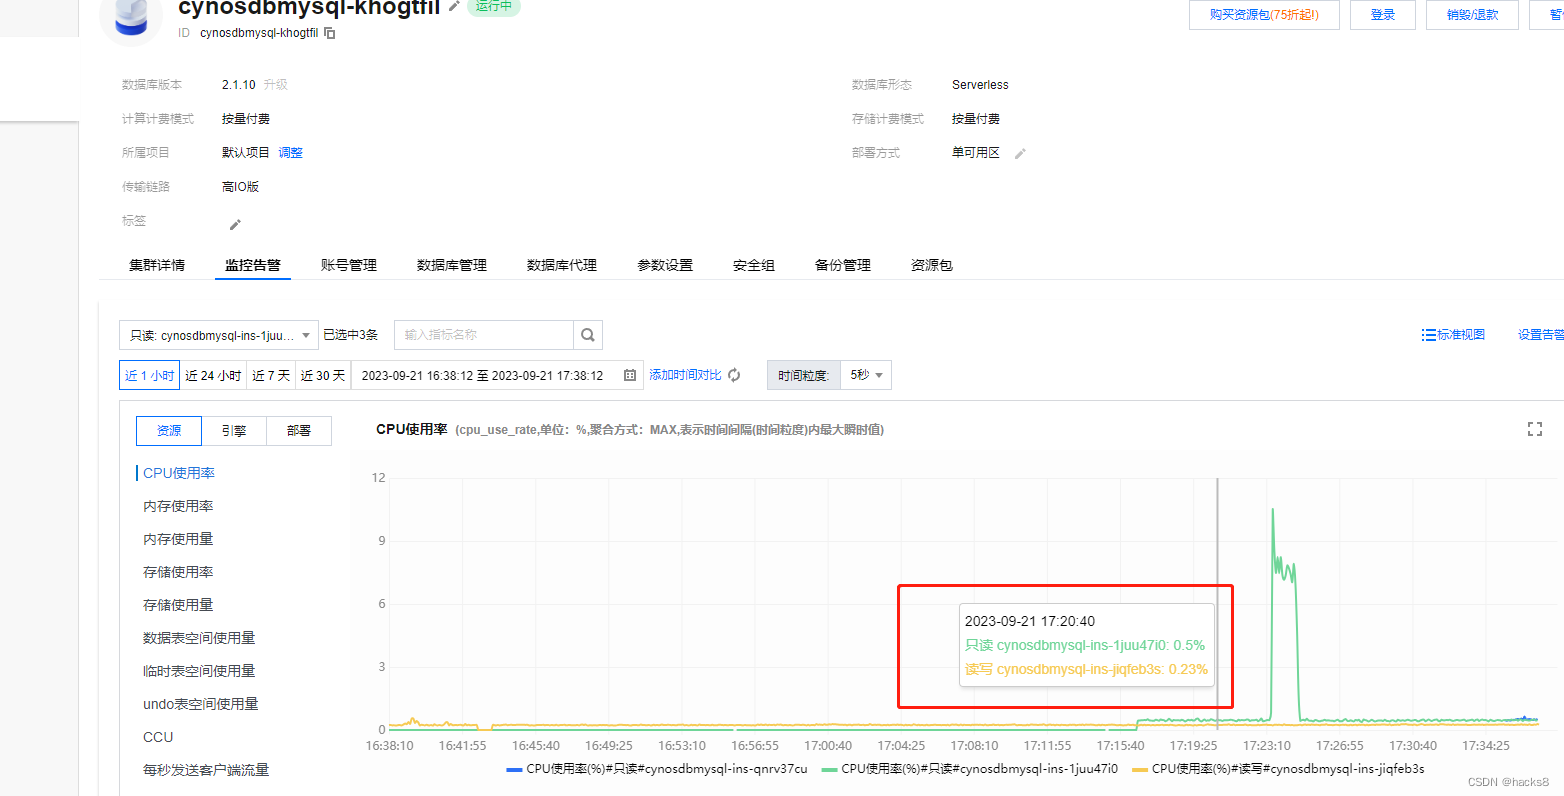Select the 资源 metric category
Viewport: 1564px width, 796px height.
coord(169,431)
